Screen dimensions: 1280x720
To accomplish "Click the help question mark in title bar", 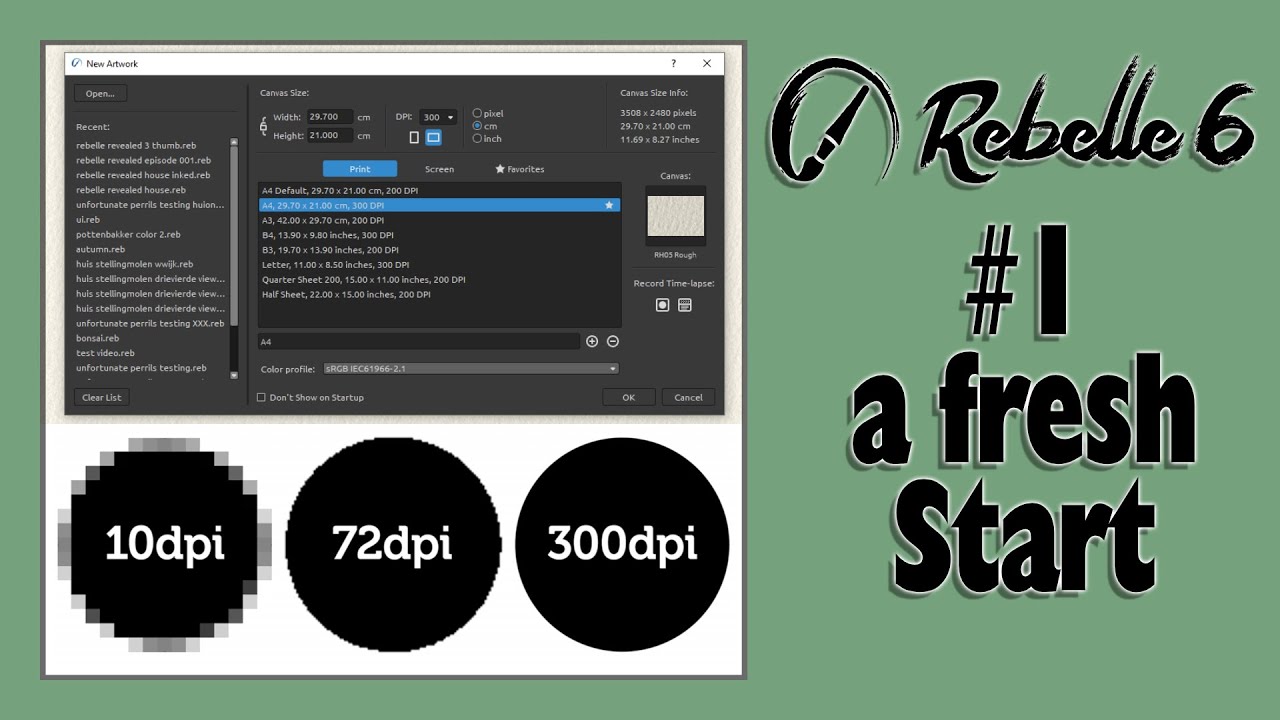I will pos(673,63).
